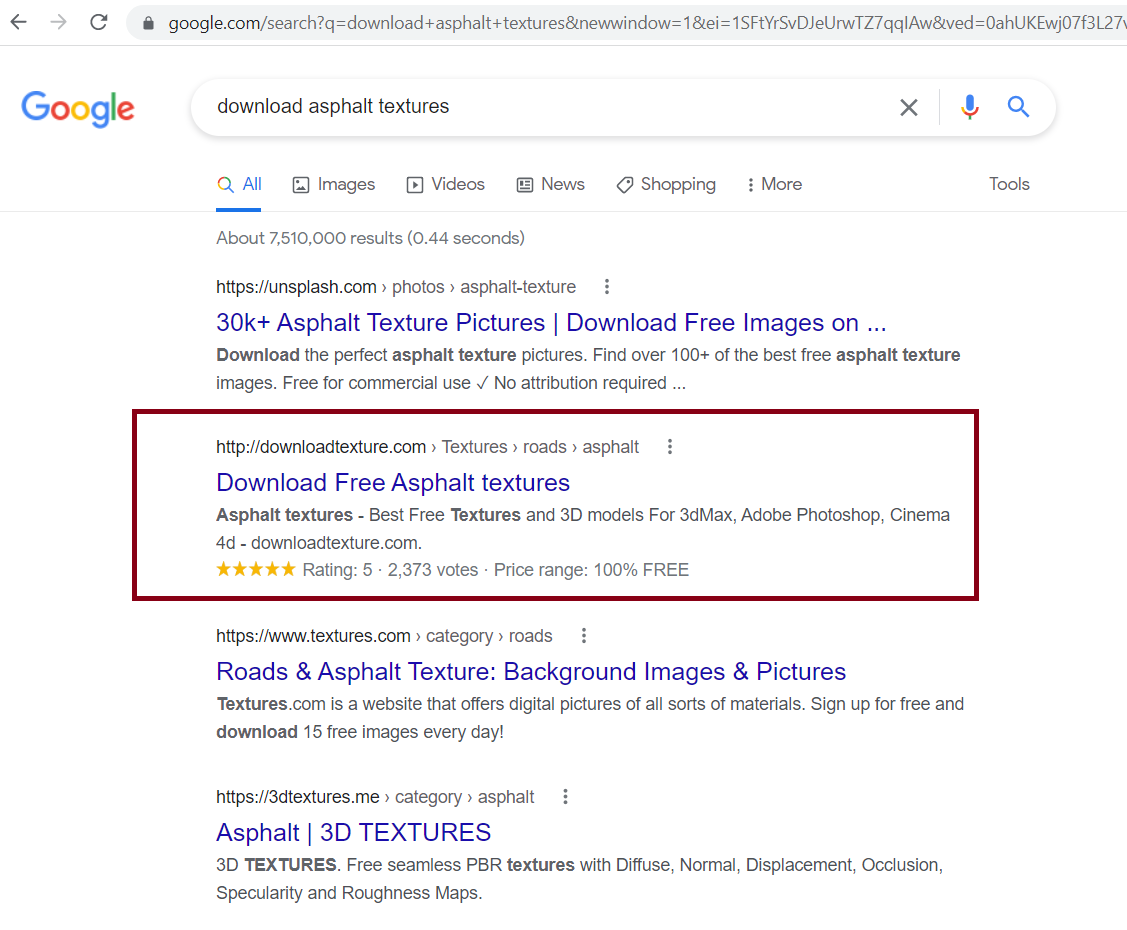The width and height of the screenshot is (1127, 930).
Task: Switch to the Images tab
Action: [x=334, y=184]
